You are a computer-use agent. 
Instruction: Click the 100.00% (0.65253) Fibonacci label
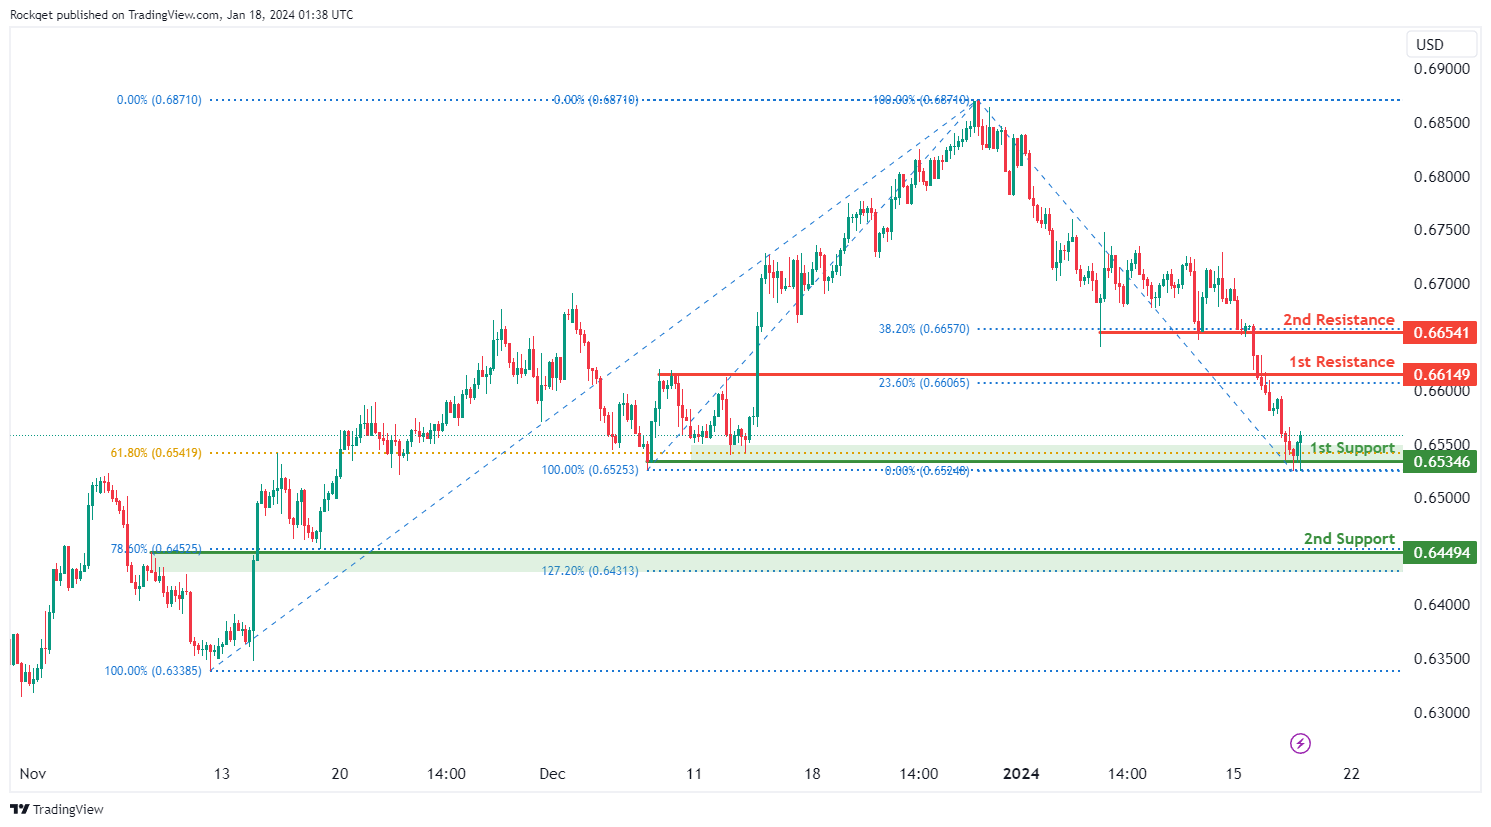[590, 470]
